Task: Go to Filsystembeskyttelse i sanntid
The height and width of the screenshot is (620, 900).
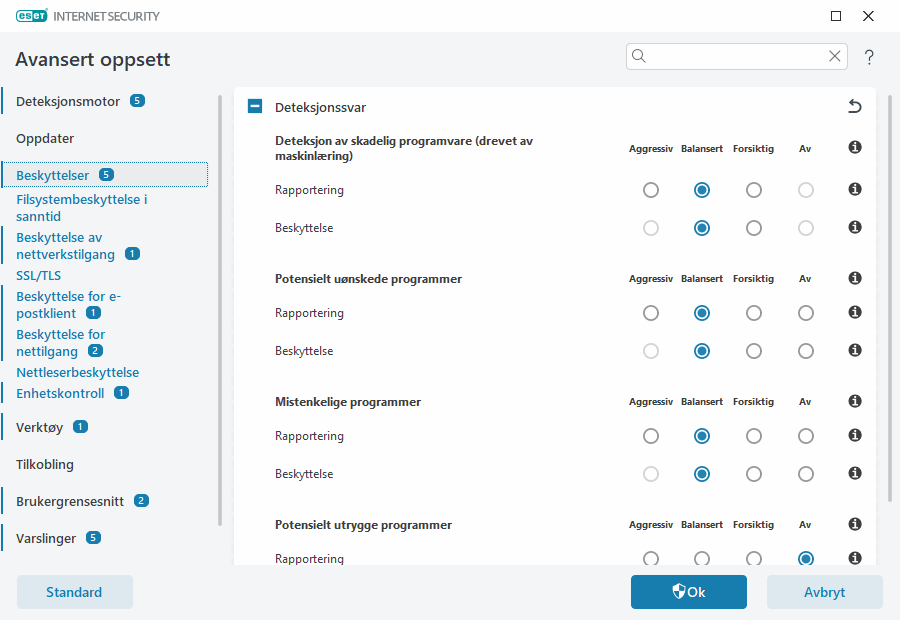Action: point(81,207)
